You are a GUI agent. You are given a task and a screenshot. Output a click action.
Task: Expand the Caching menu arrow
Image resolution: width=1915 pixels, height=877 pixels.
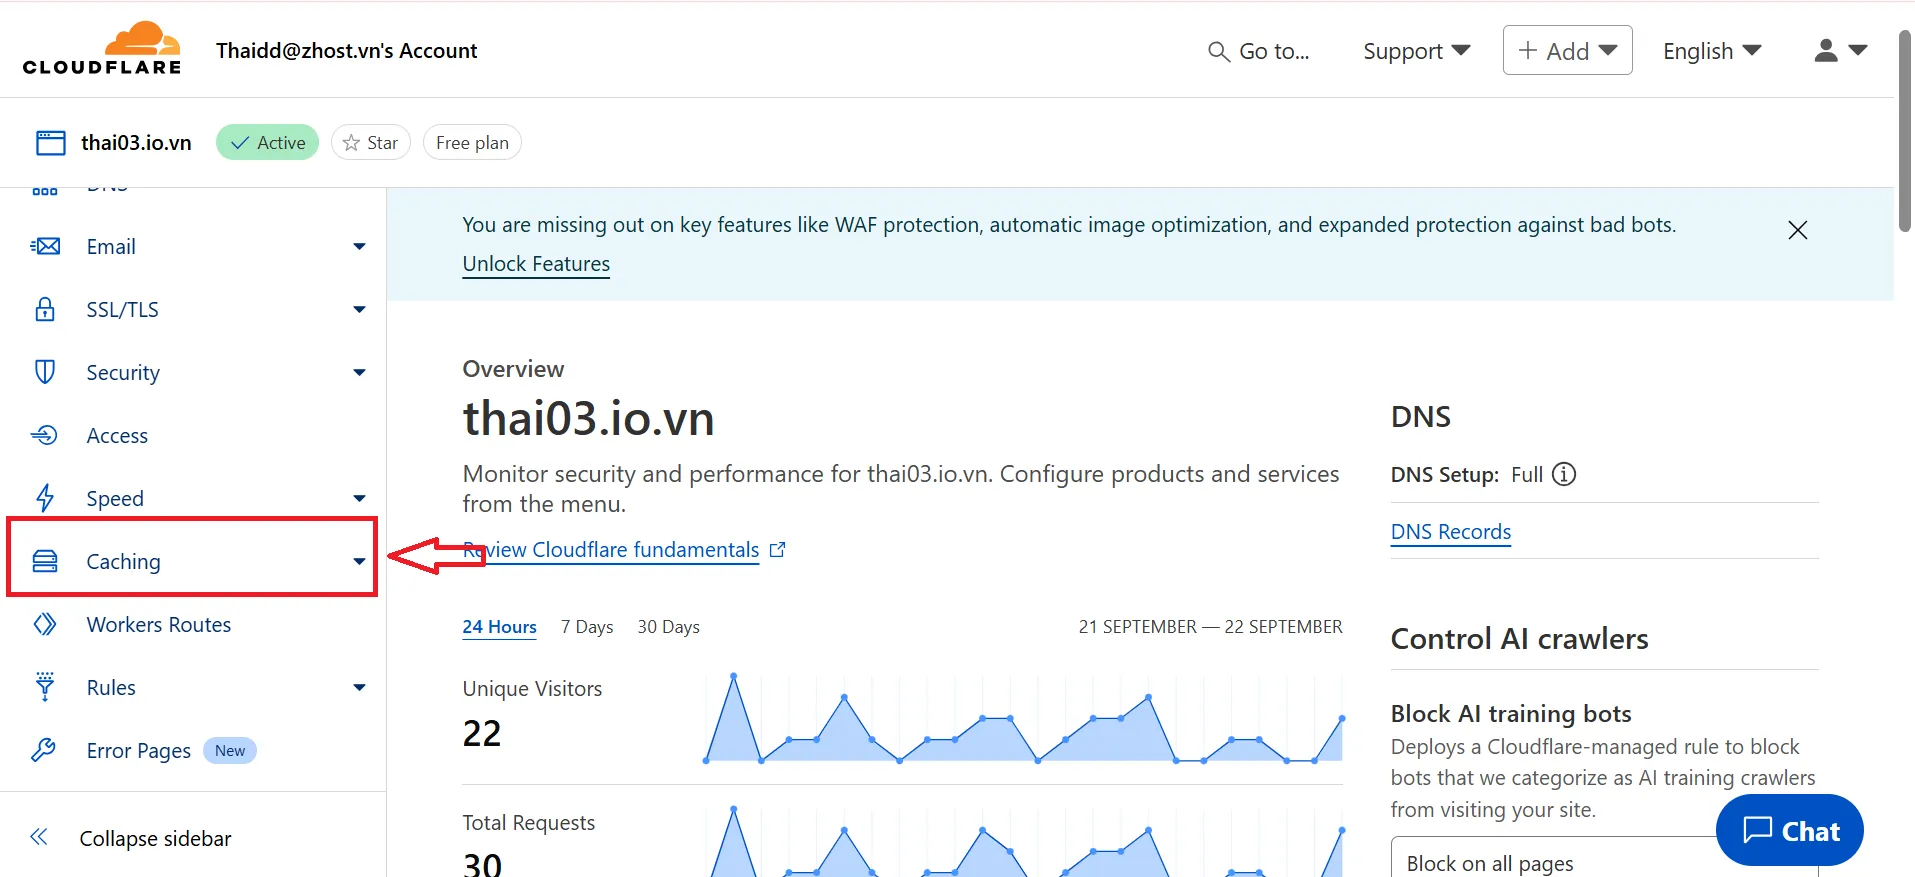click(359, 561)
